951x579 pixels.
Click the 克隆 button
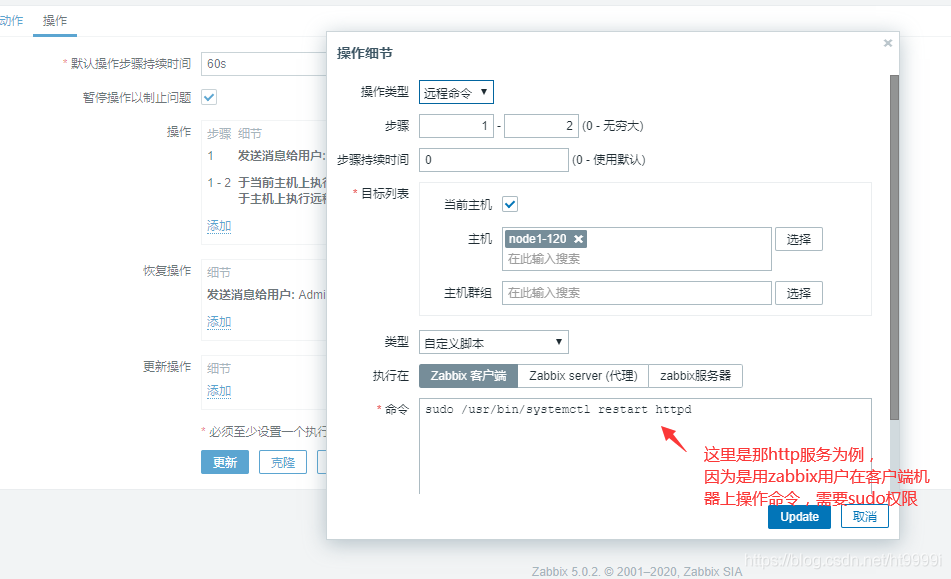(283, 463)
